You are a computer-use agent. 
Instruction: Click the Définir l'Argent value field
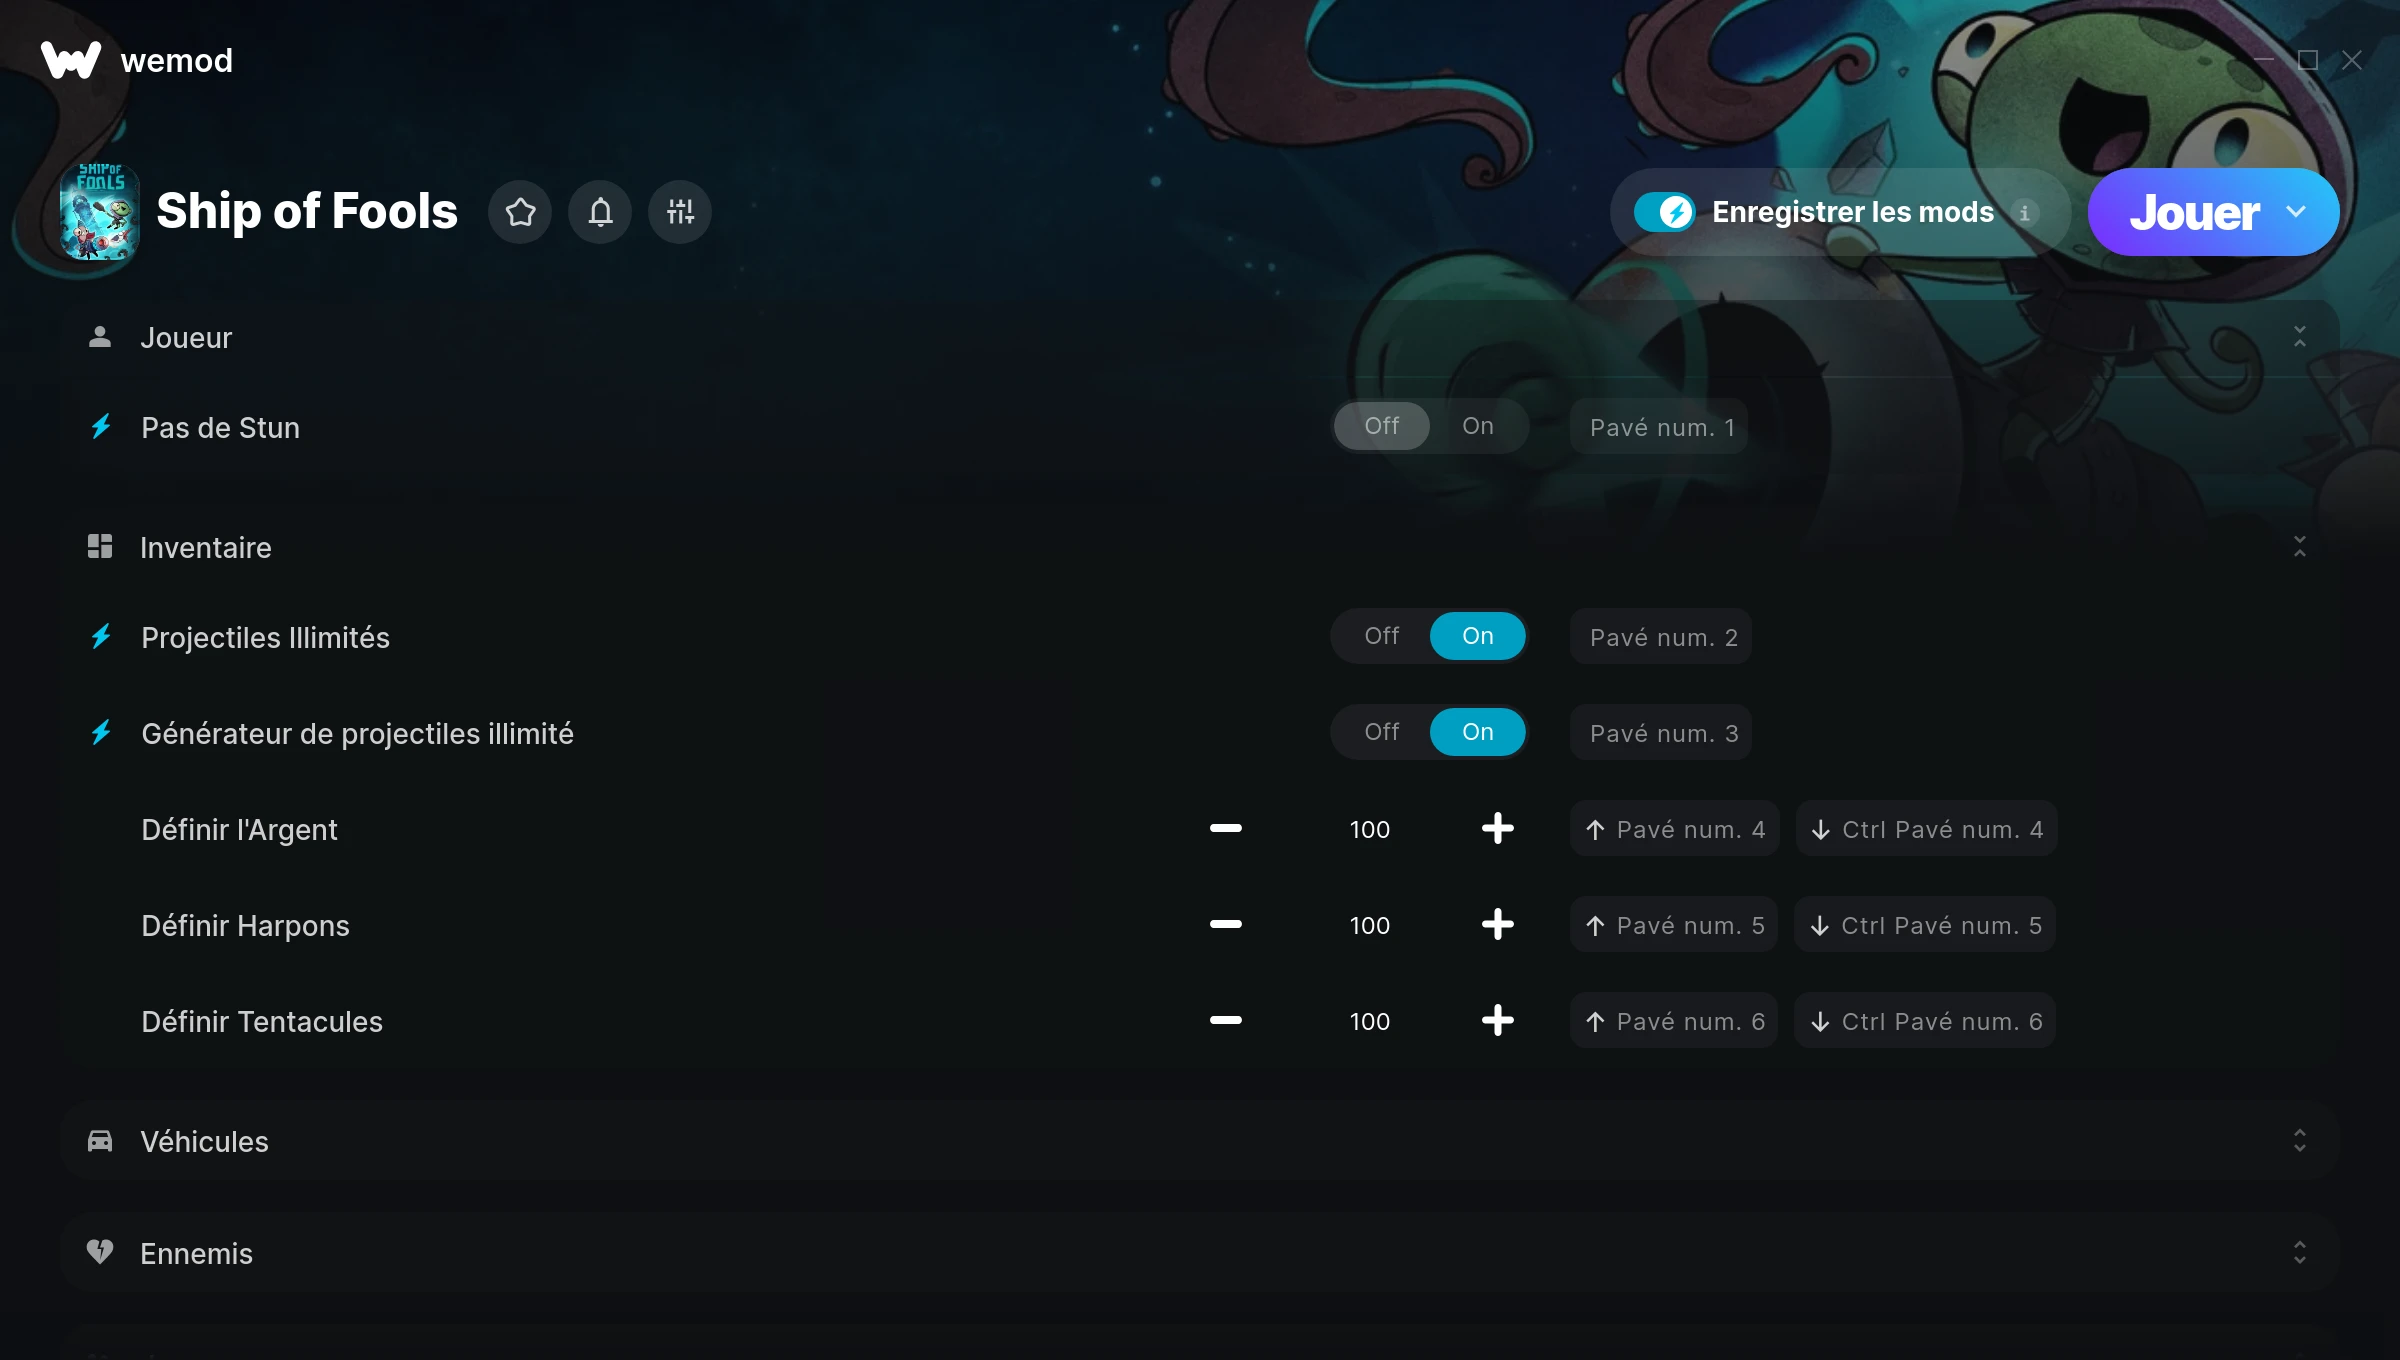click(x=1369, y=829)
